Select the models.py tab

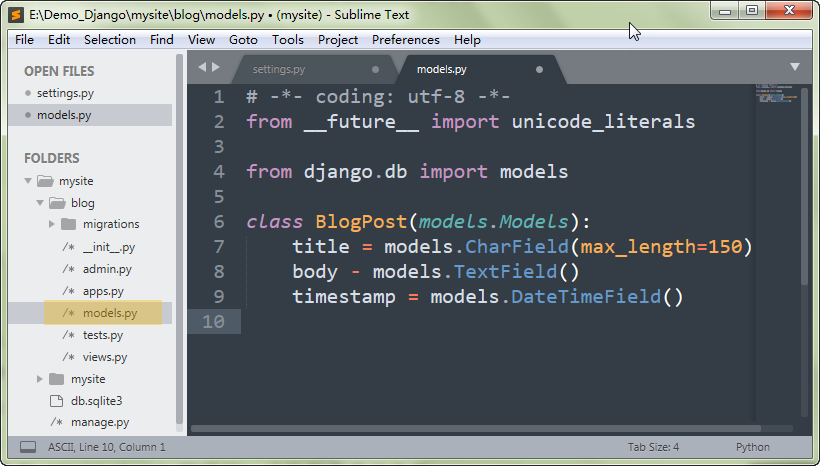click(x=482, y=70)
